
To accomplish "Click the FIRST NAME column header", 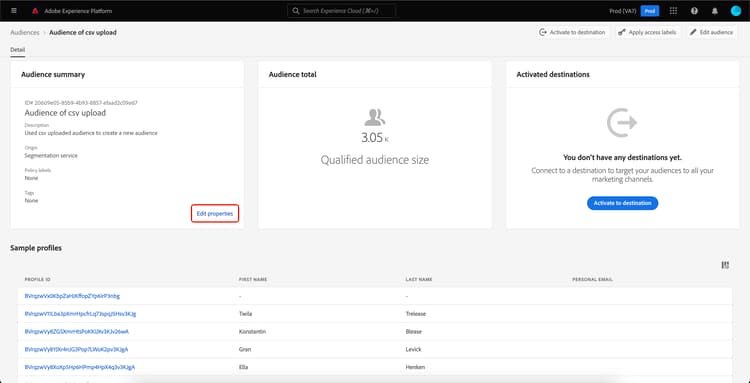I will tap(253, 279).
